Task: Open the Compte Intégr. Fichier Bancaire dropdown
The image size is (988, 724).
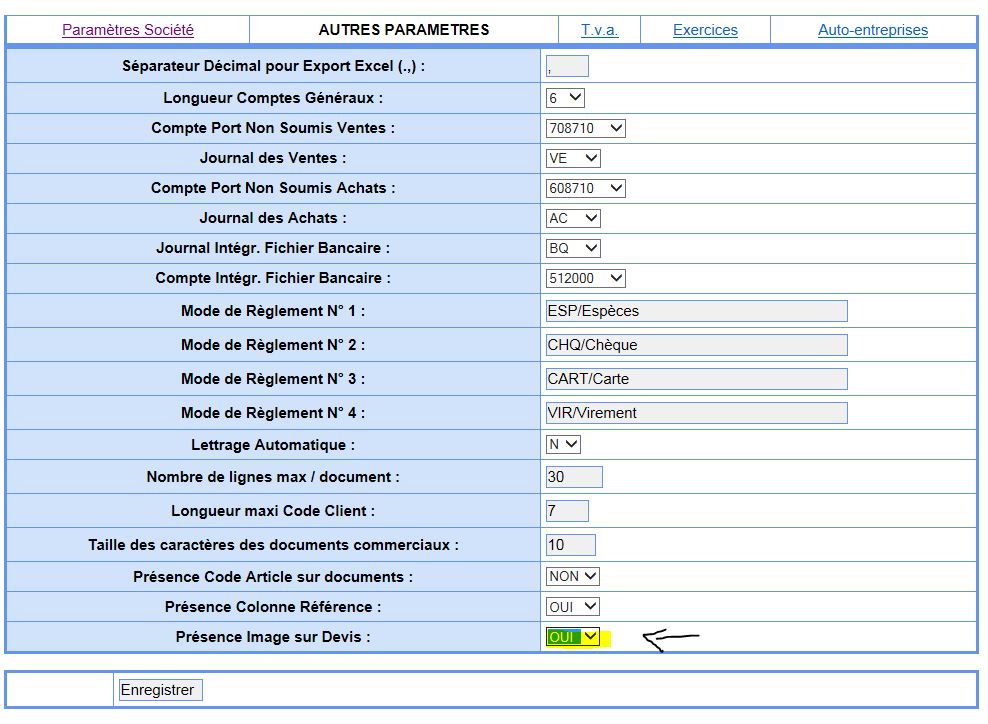Action: (x=585, y=278)
